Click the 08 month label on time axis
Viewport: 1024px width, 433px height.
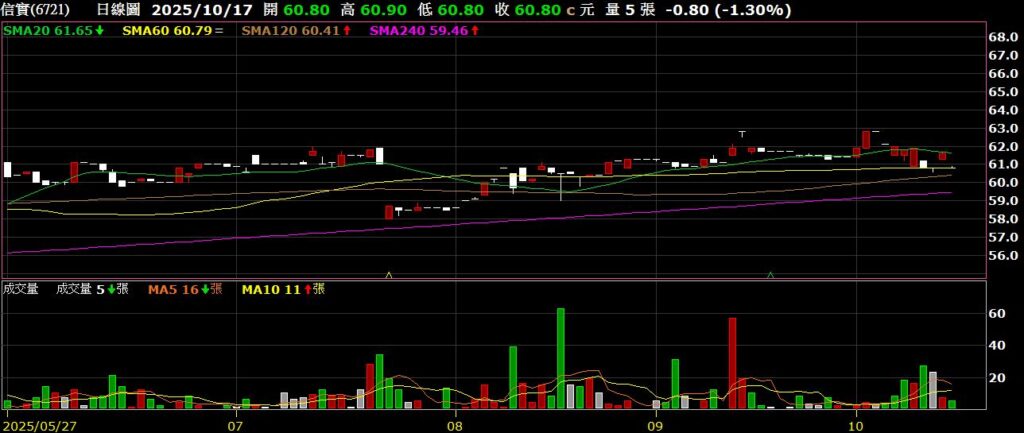pos(454,424)
